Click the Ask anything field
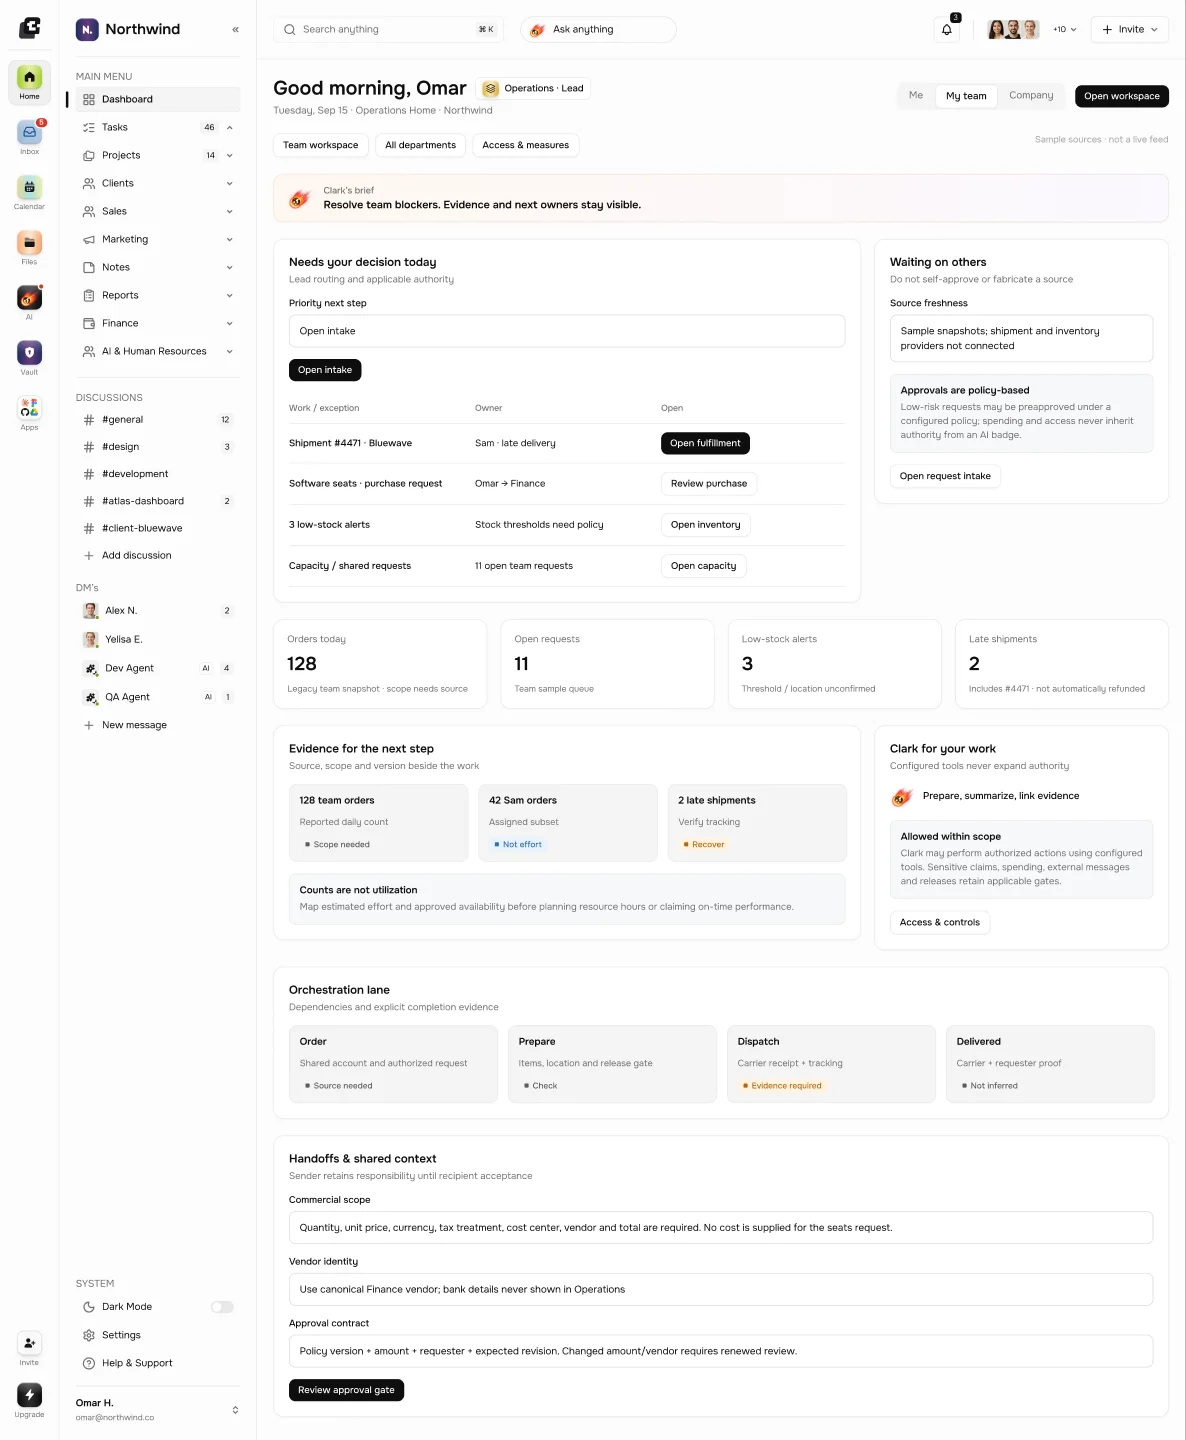Image resolution: width=1186 pixels, height=1440 pixels. 598,30
